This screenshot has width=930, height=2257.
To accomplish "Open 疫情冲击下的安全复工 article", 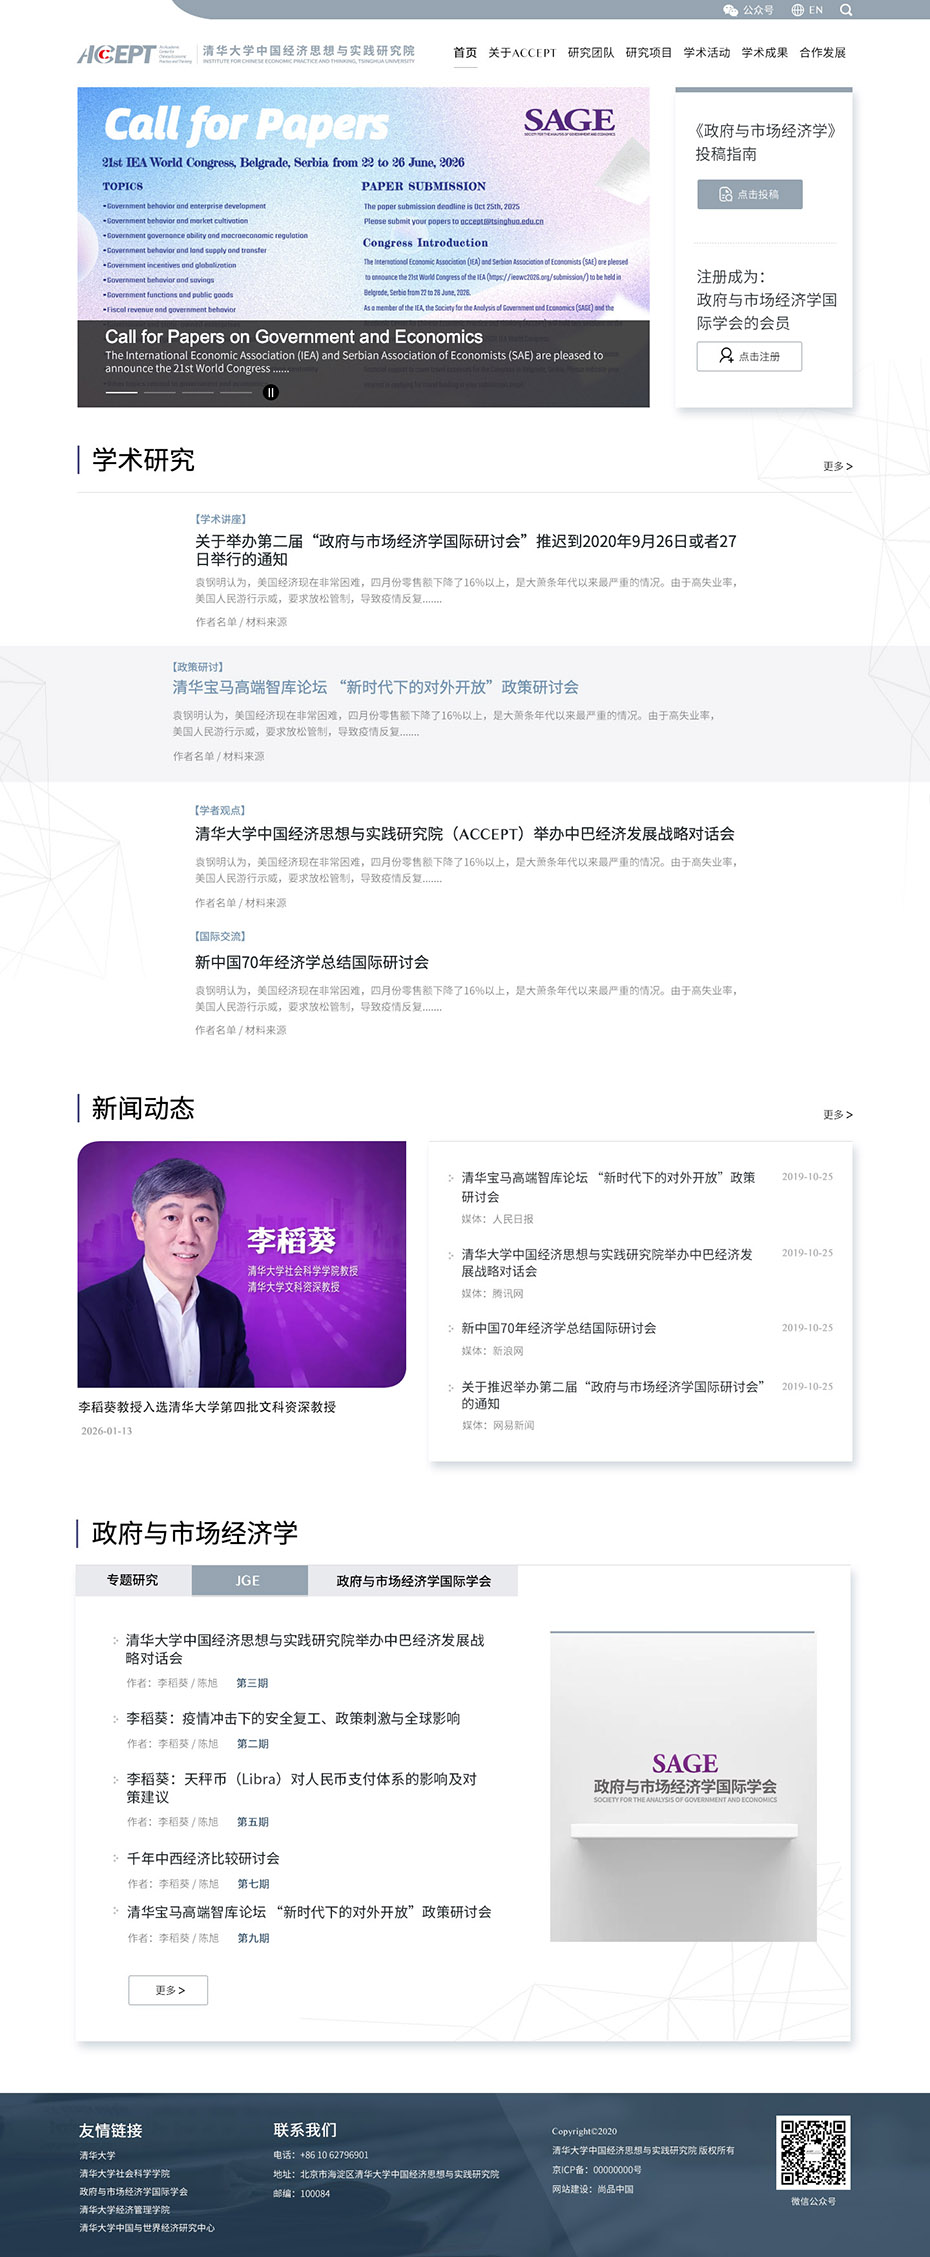I will click(293, 1718).
